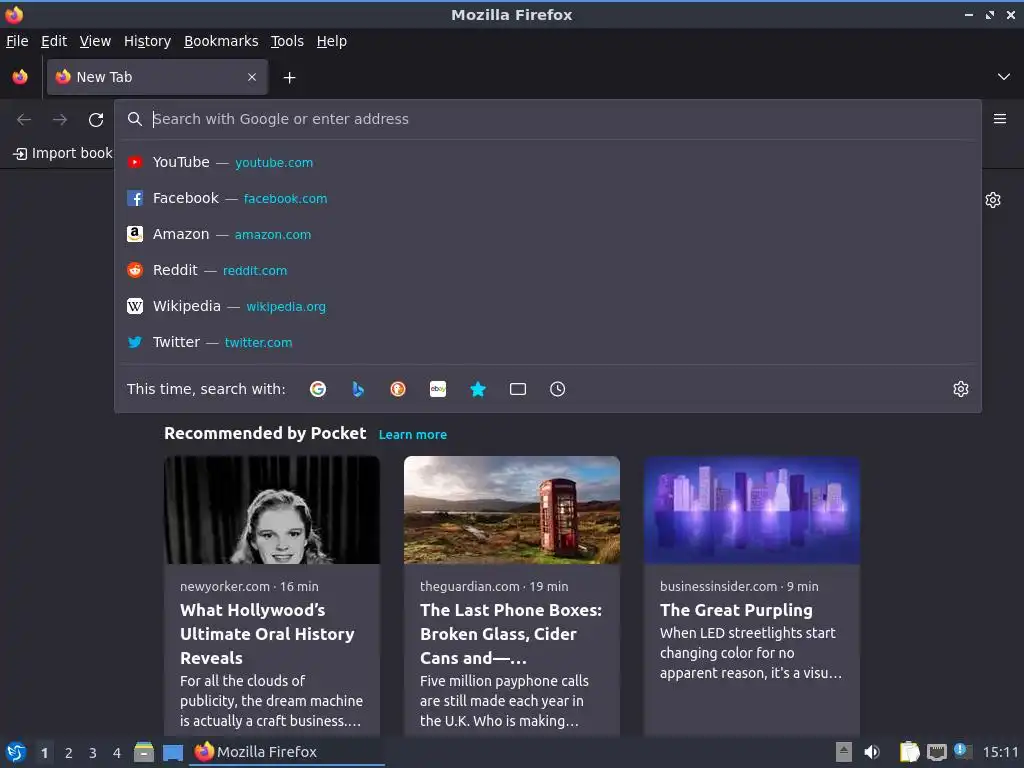Image resolution: width=1024 pixels, height=768 pixels.
Task: Click the Reload page button
Action: click(x=96, y=120)
